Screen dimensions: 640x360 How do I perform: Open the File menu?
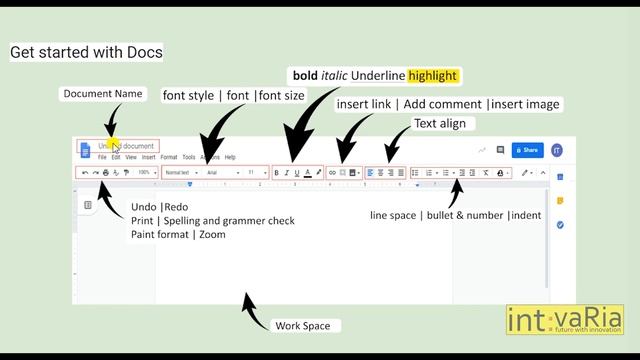point(102,157)
